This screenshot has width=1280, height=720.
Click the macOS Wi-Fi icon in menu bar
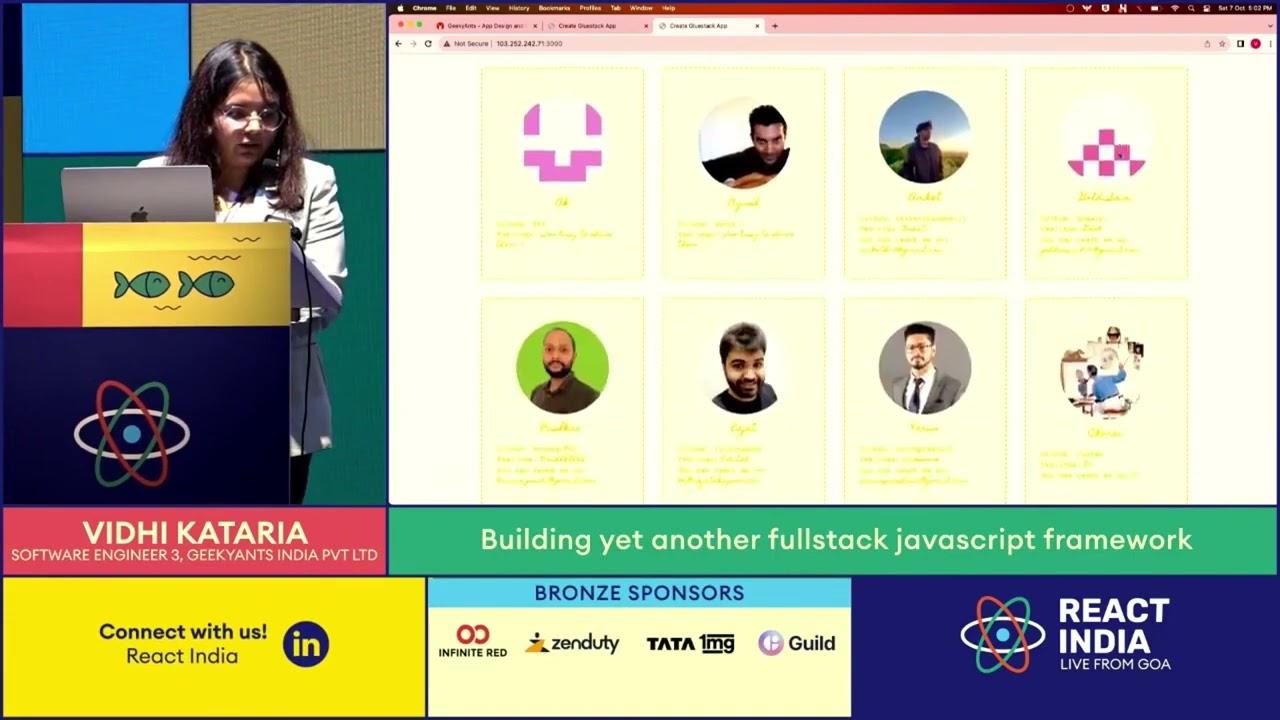coord(1175,8)
